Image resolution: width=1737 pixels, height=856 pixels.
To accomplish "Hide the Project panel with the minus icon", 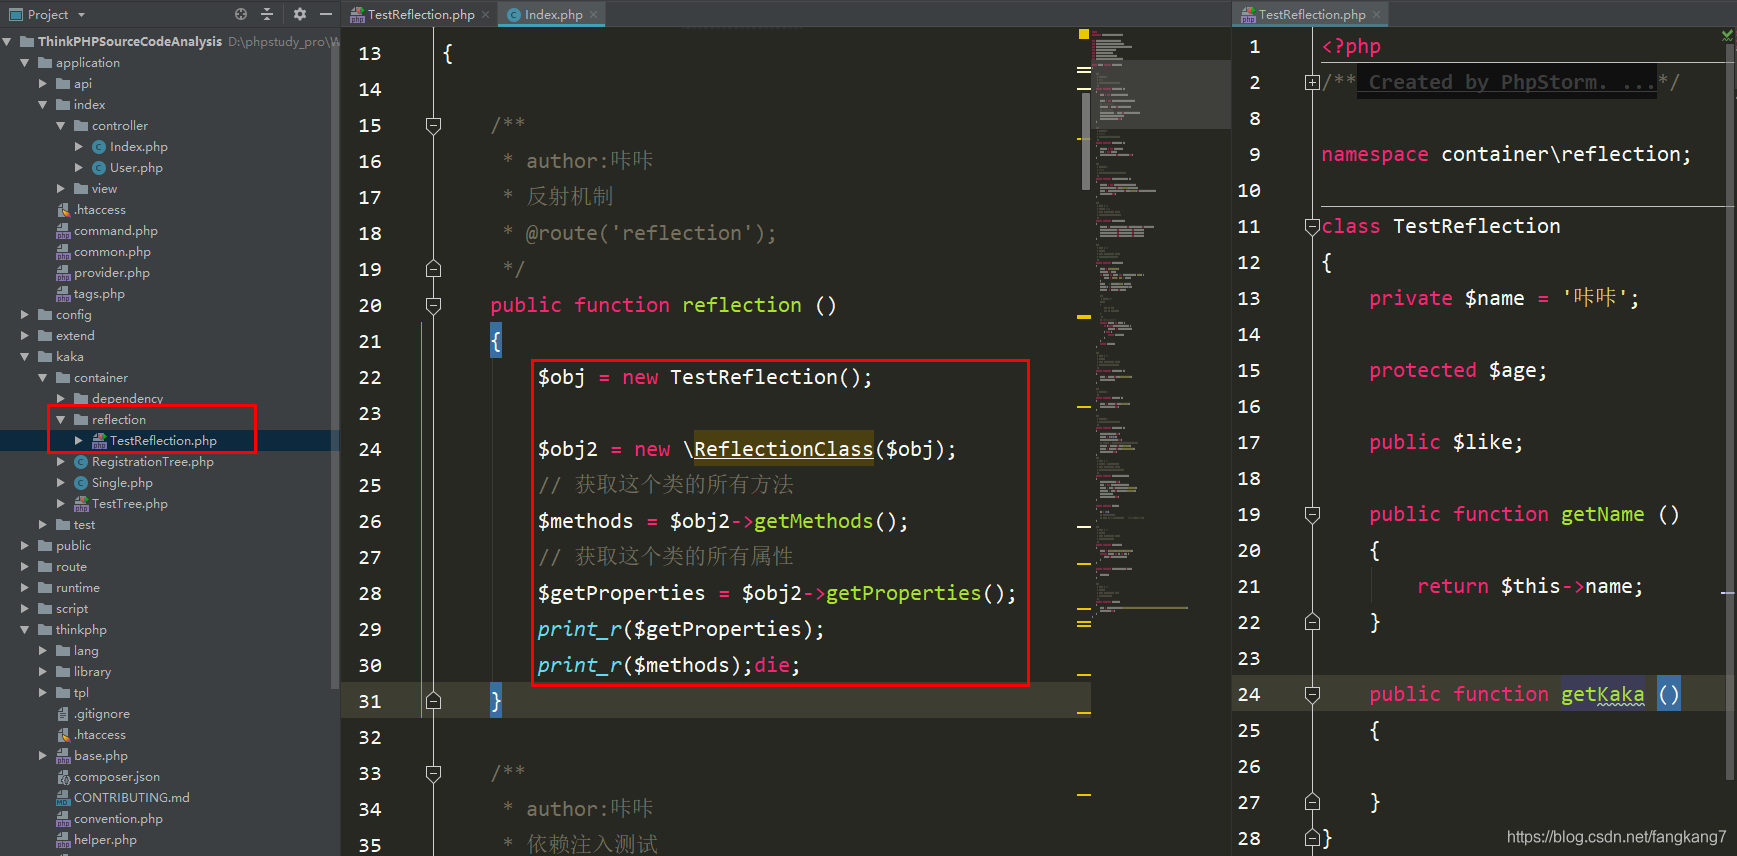I will pos(326,14).
